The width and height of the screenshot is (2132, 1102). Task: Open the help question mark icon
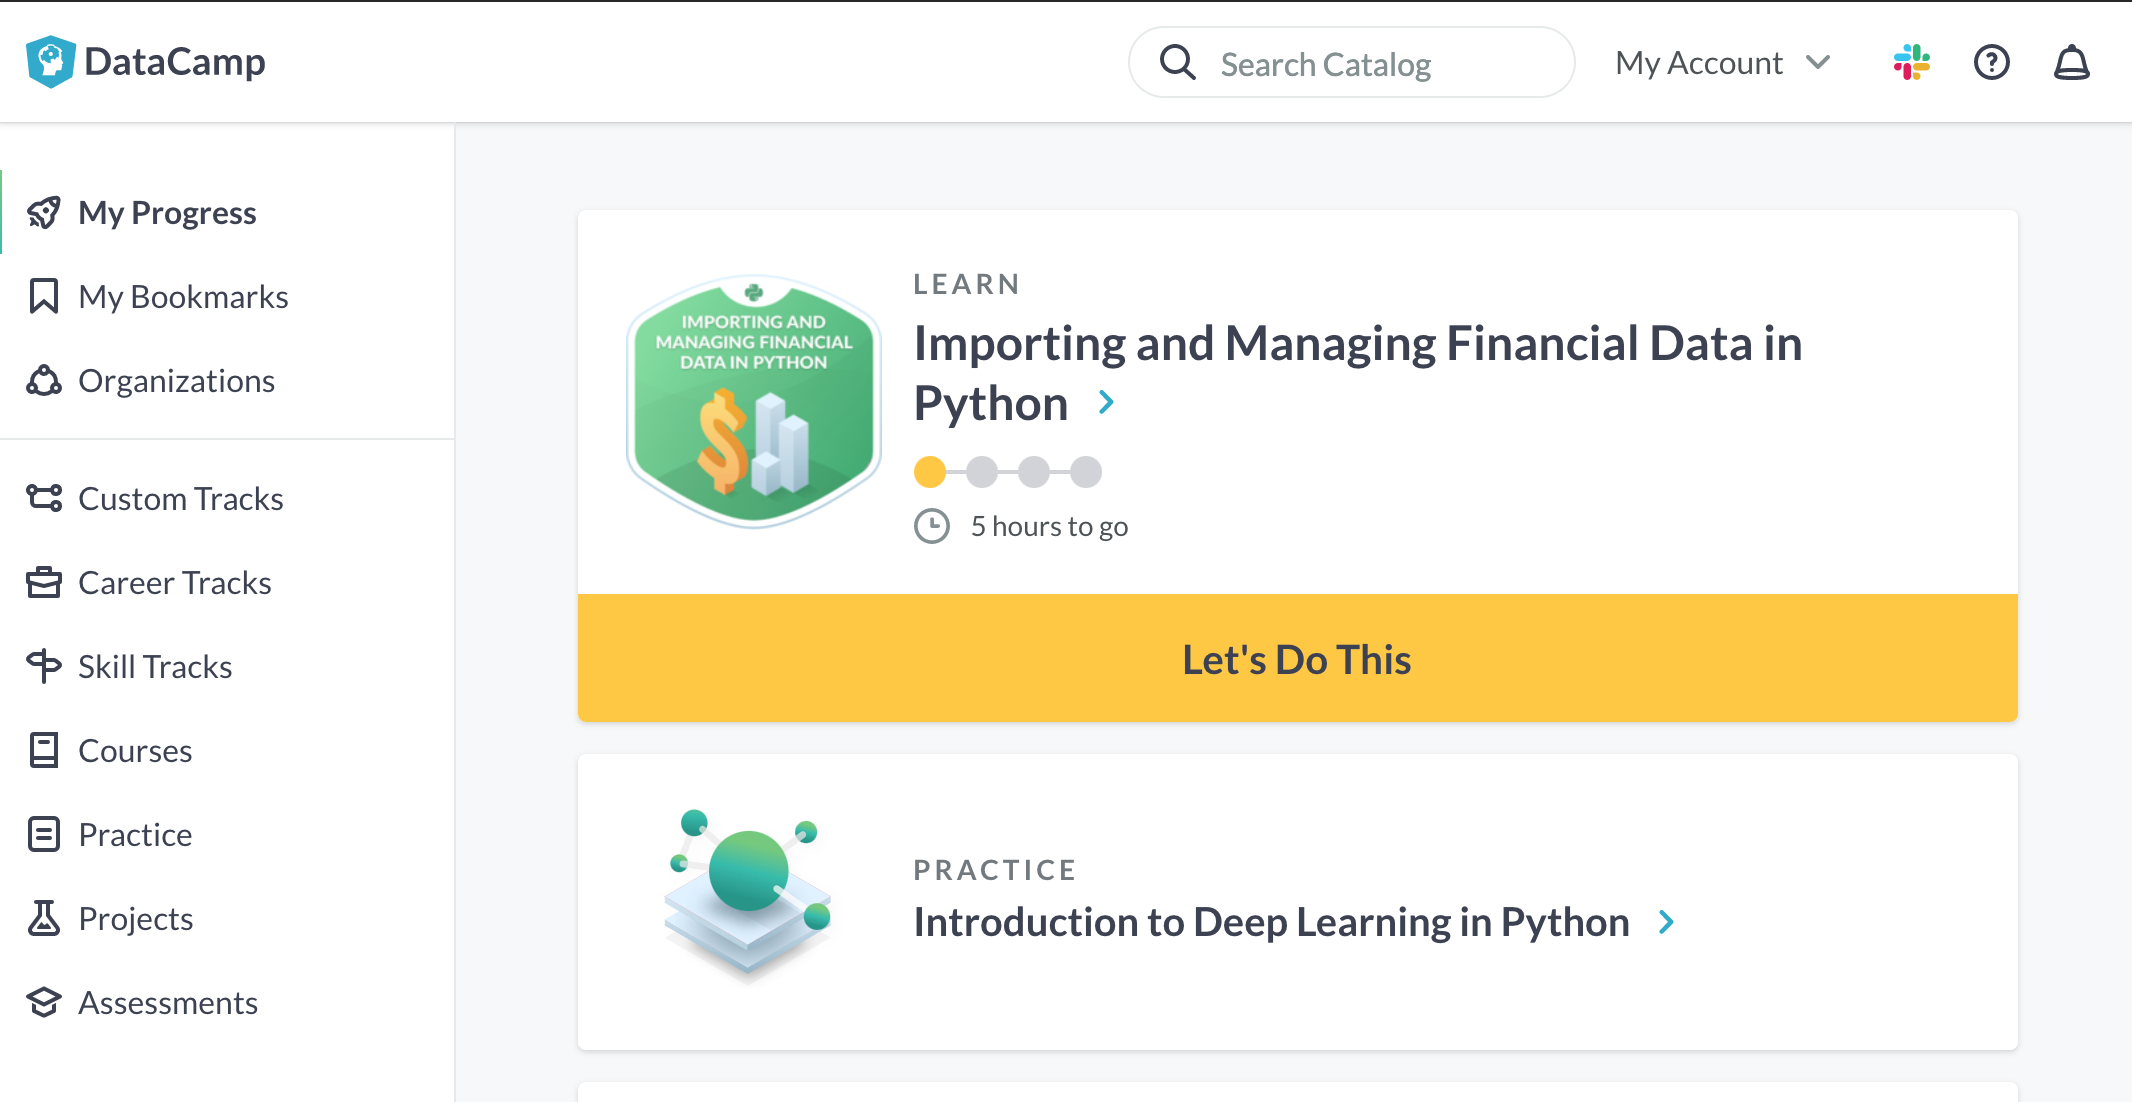pos(1991,62)
